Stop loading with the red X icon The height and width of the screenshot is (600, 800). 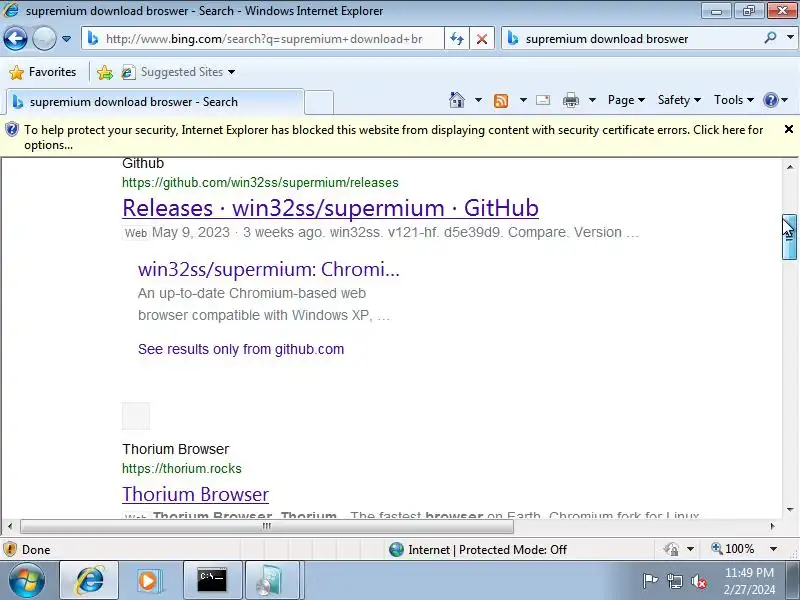pos(482,39)
